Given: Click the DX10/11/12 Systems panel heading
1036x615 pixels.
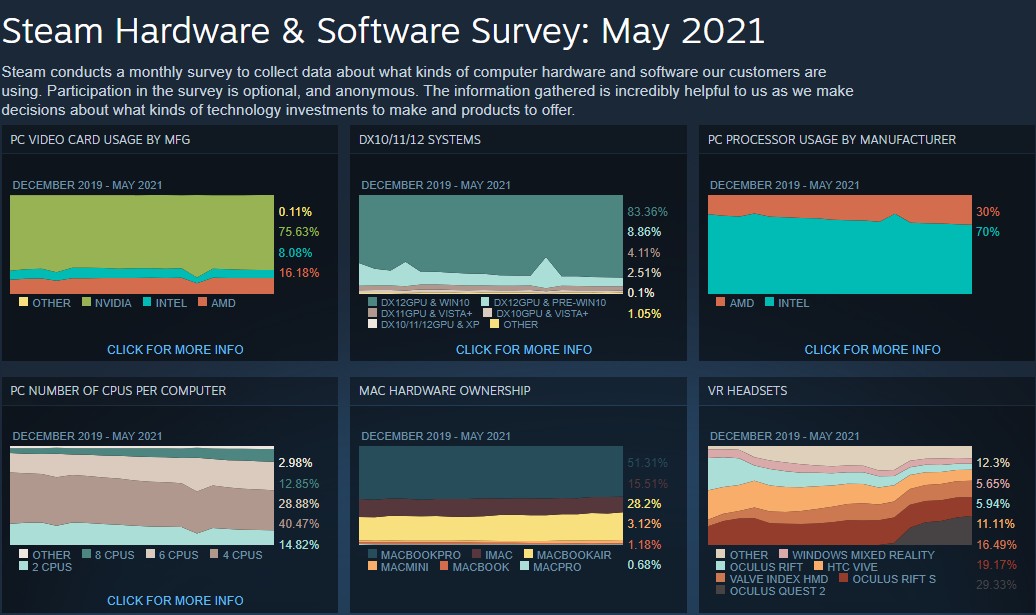Looking at the screenshot, I should coord(420,139).
